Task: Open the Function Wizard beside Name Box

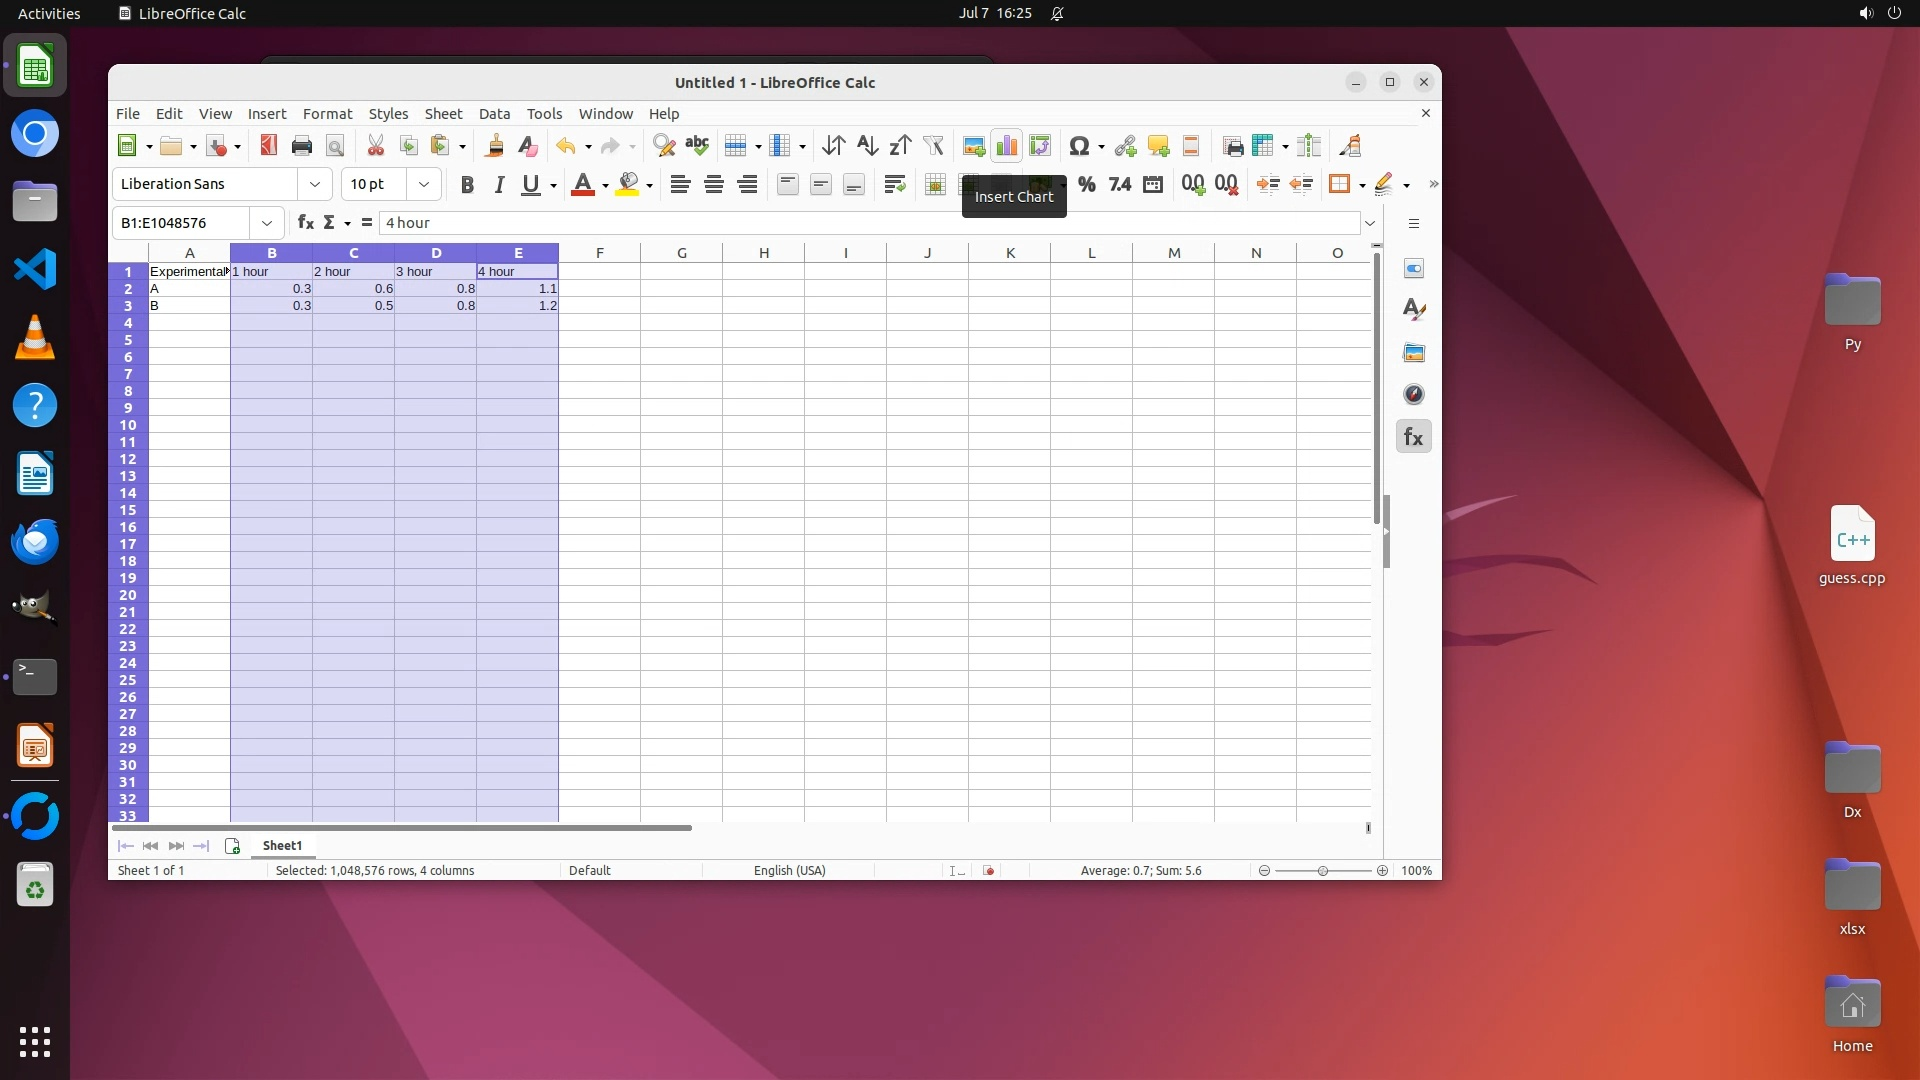Action: coord(305,223)
